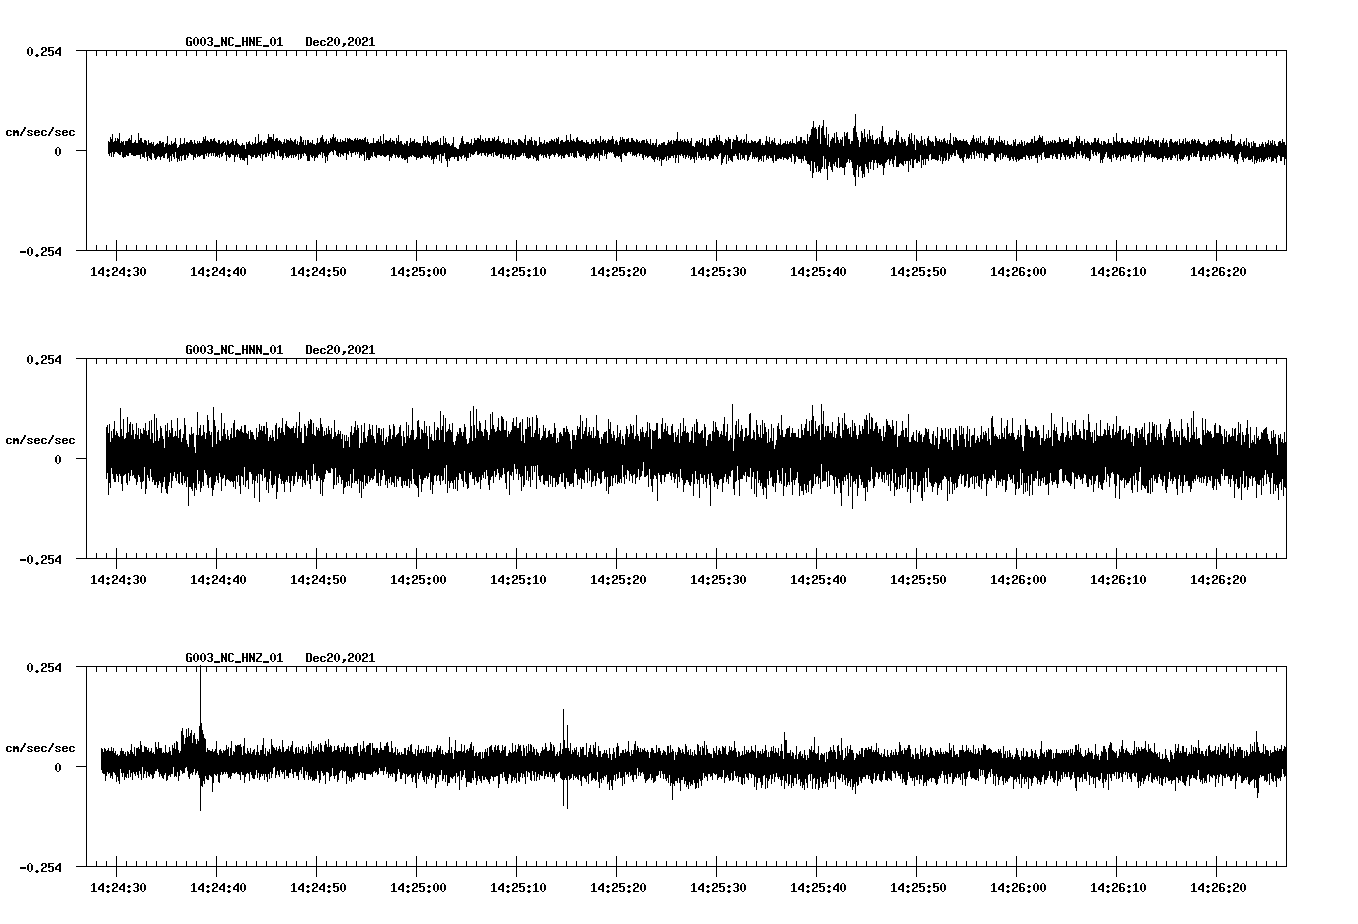Click the 14:25:30 time label under HNN plot
The width and height of the screenshot is (1358, 924).
coord(718,579)
